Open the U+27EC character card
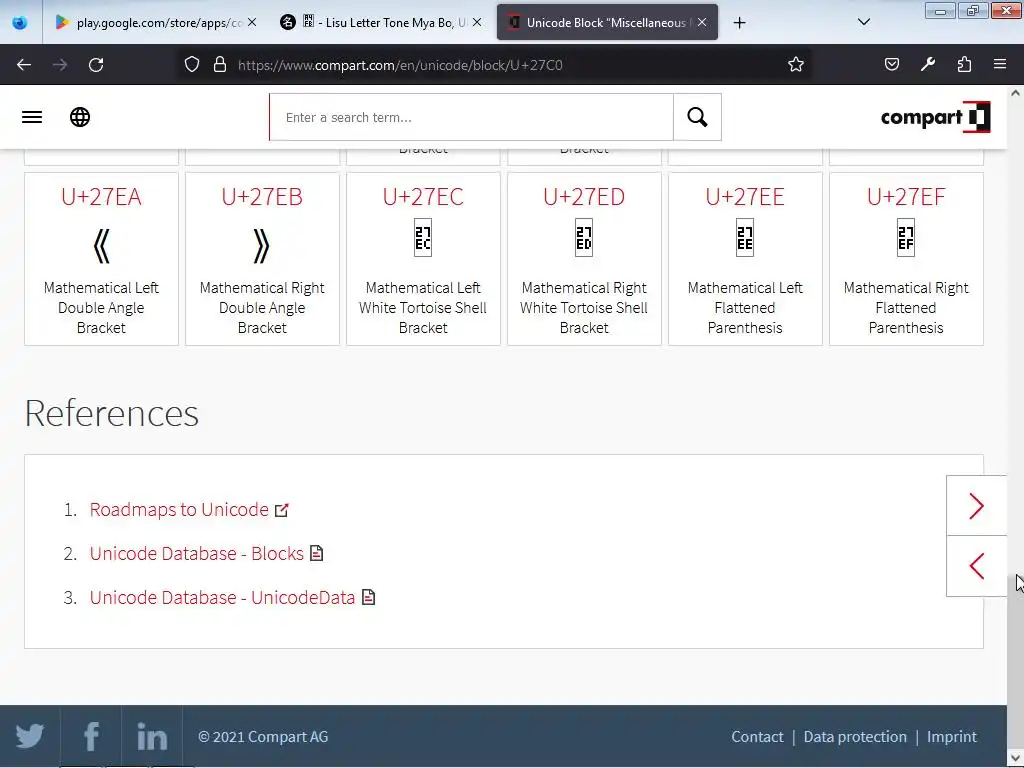This screenshot has height=768, width=1024. [423, 259]
